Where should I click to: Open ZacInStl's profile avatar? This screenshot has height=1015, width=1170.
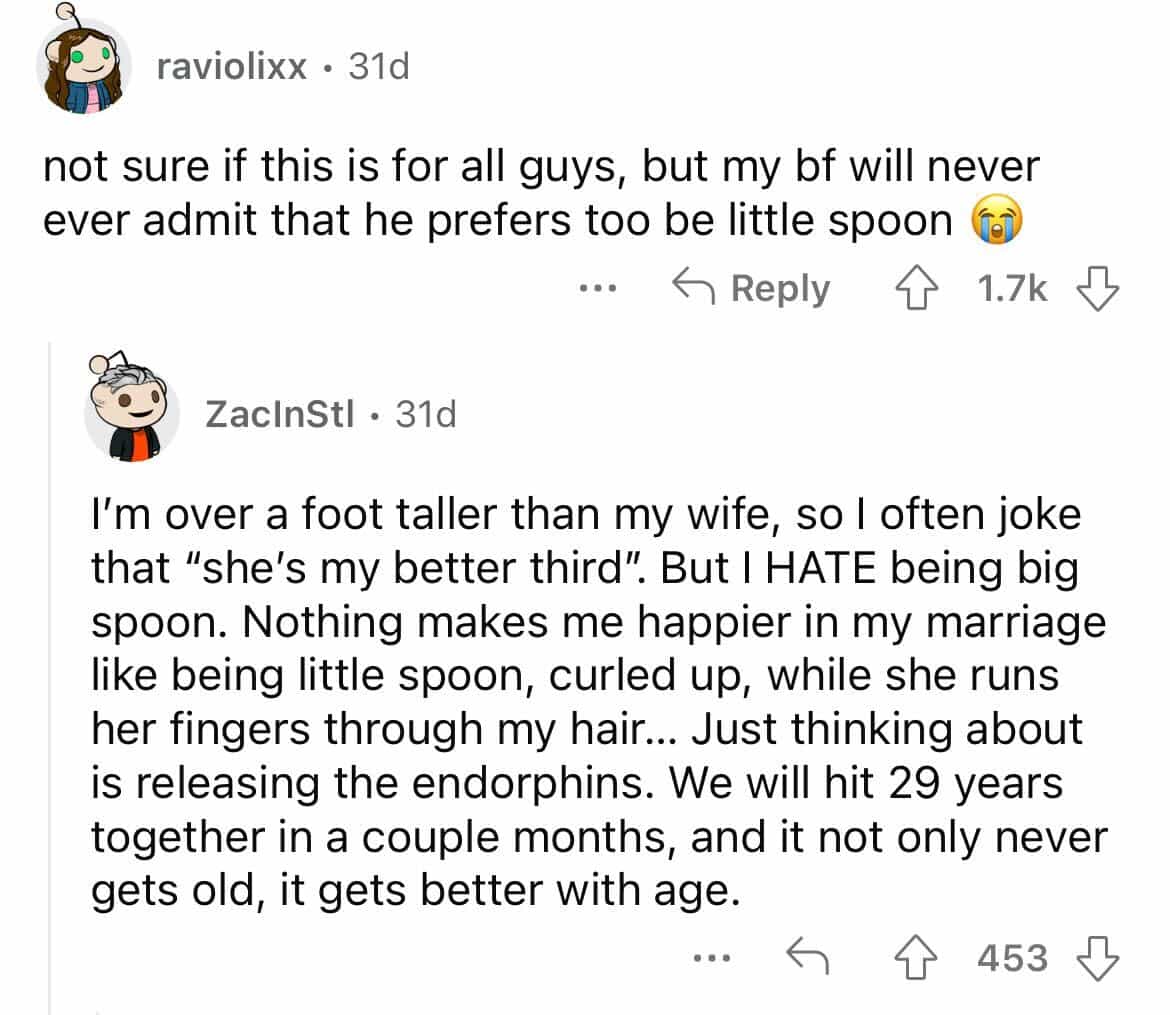pyautogui.click(x=131, y=413)
